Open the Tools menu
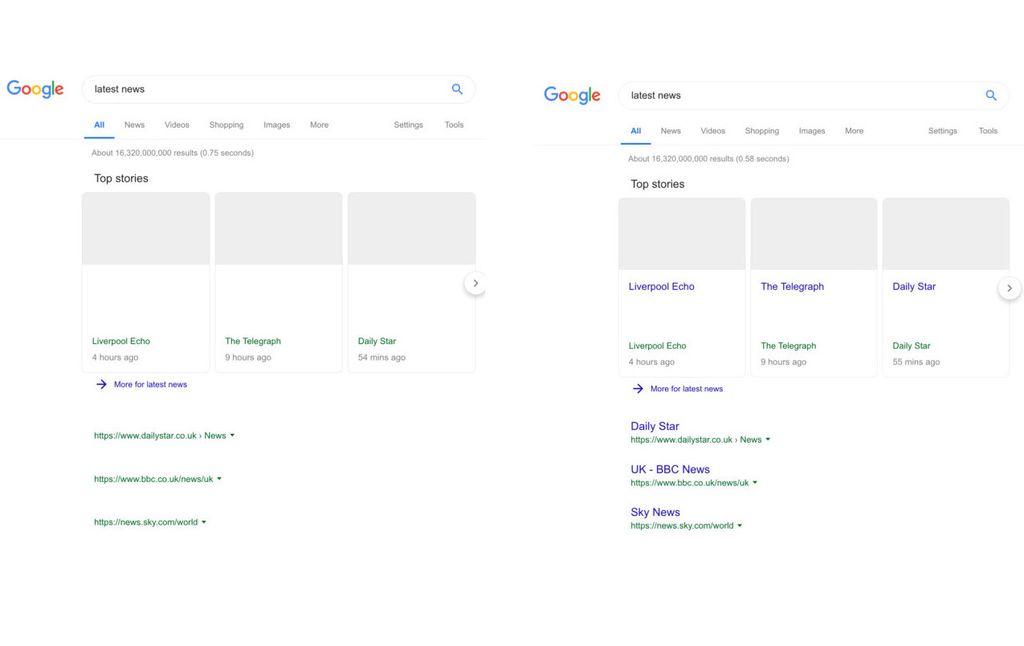 pyautogui.click(x=454, y=125)
